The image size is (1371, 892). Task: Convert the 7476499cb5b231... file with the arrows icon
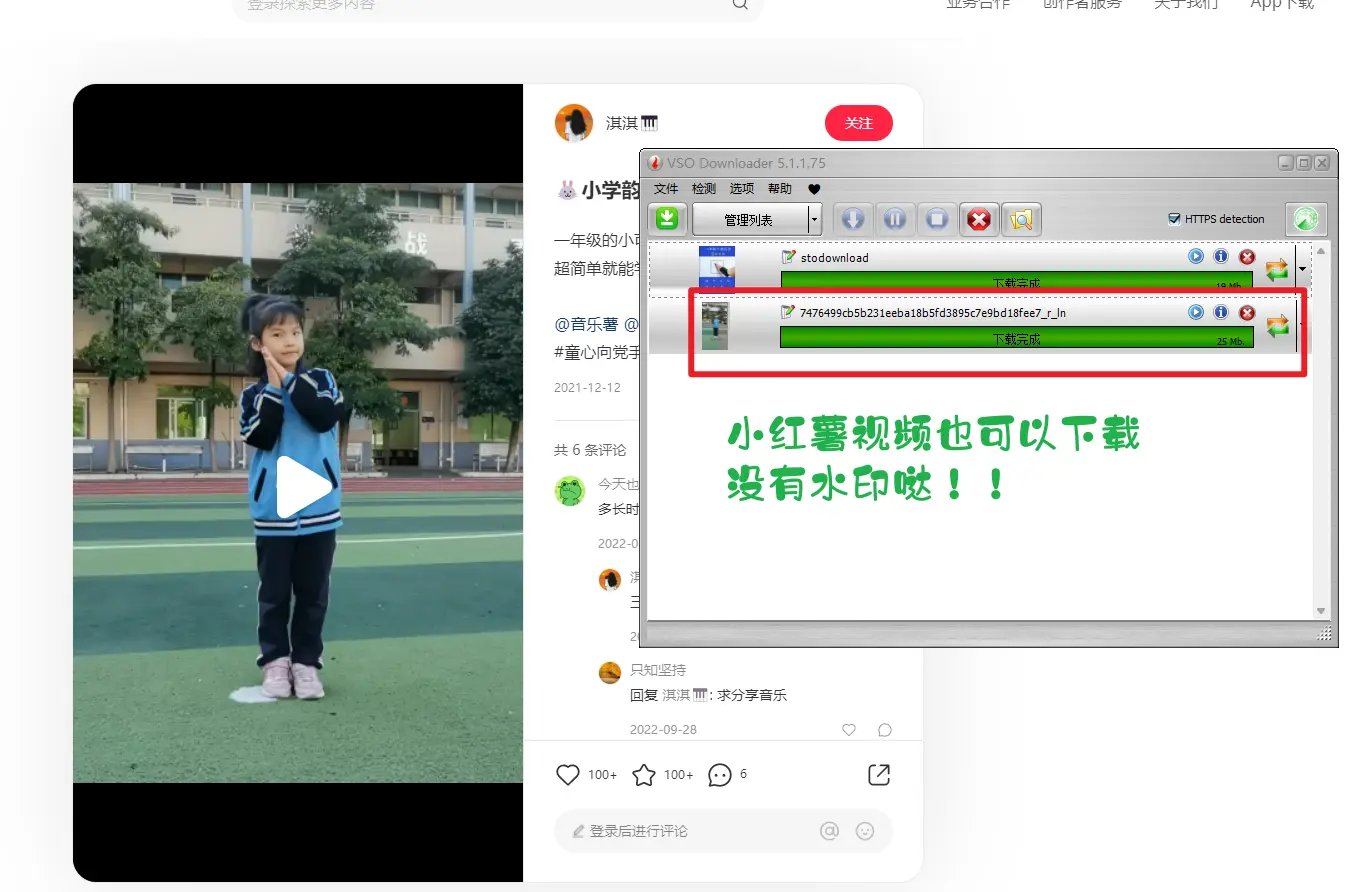1277,326
